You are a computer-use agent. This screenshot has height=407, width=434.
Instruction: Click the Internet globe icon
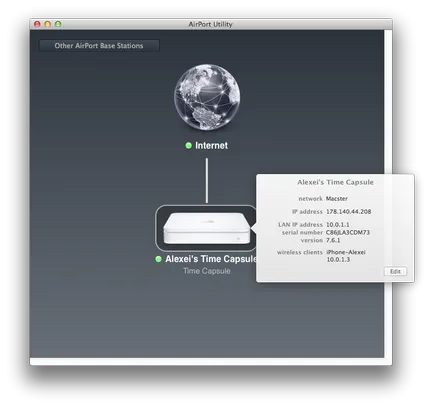(207, 97)
